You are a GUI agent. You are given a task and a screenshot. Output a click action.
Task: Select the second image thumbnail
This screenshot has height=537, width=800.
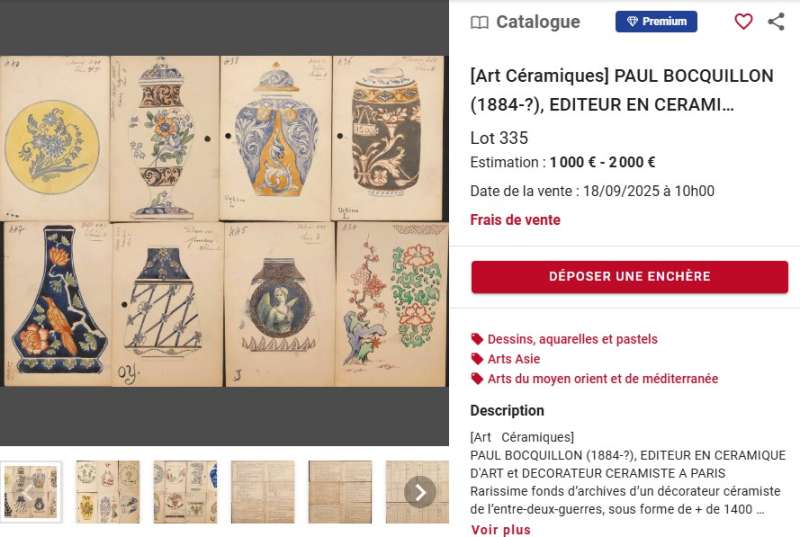click(108, 492)
